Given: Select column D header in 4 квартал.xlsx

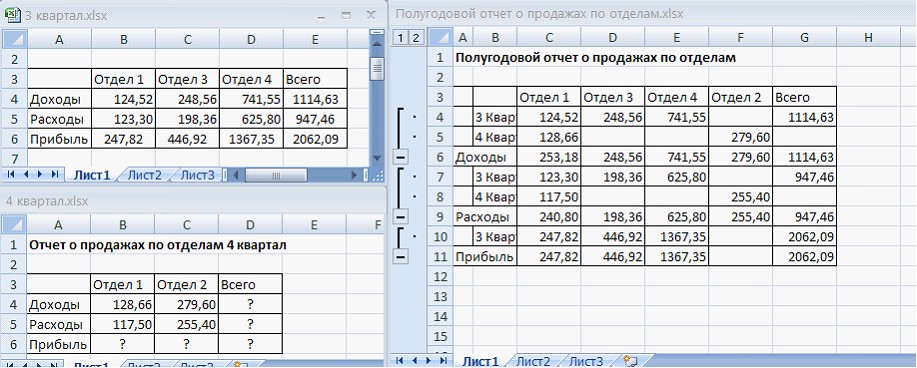Looking at the screenshot, I should point(250,224).
